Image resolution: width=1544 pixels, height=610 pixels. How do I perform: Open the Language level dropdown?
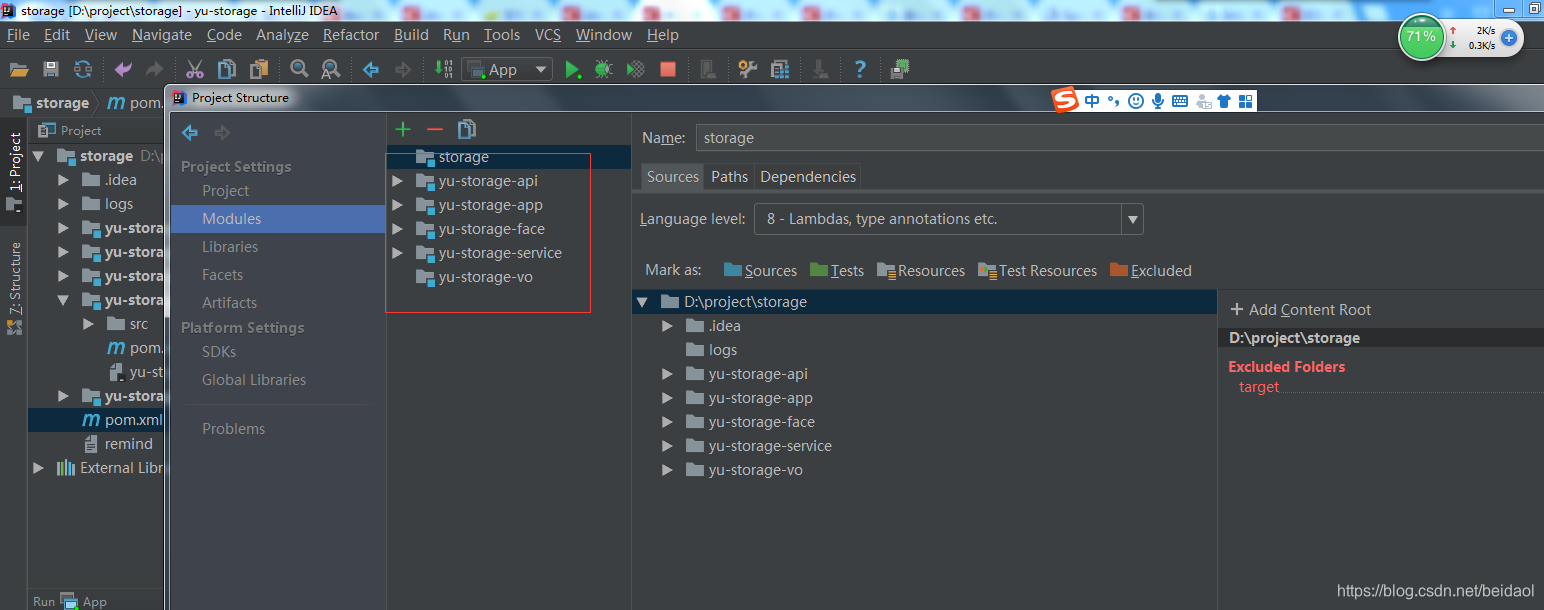tap(1132, 219)
